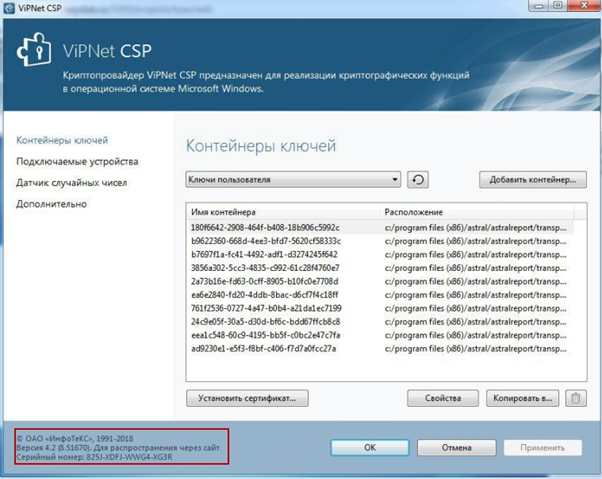The height and width of the screenshot is (479, 602).
Task: Click Копировать в button
Action: pyautogui.click(x=523, y=398)
